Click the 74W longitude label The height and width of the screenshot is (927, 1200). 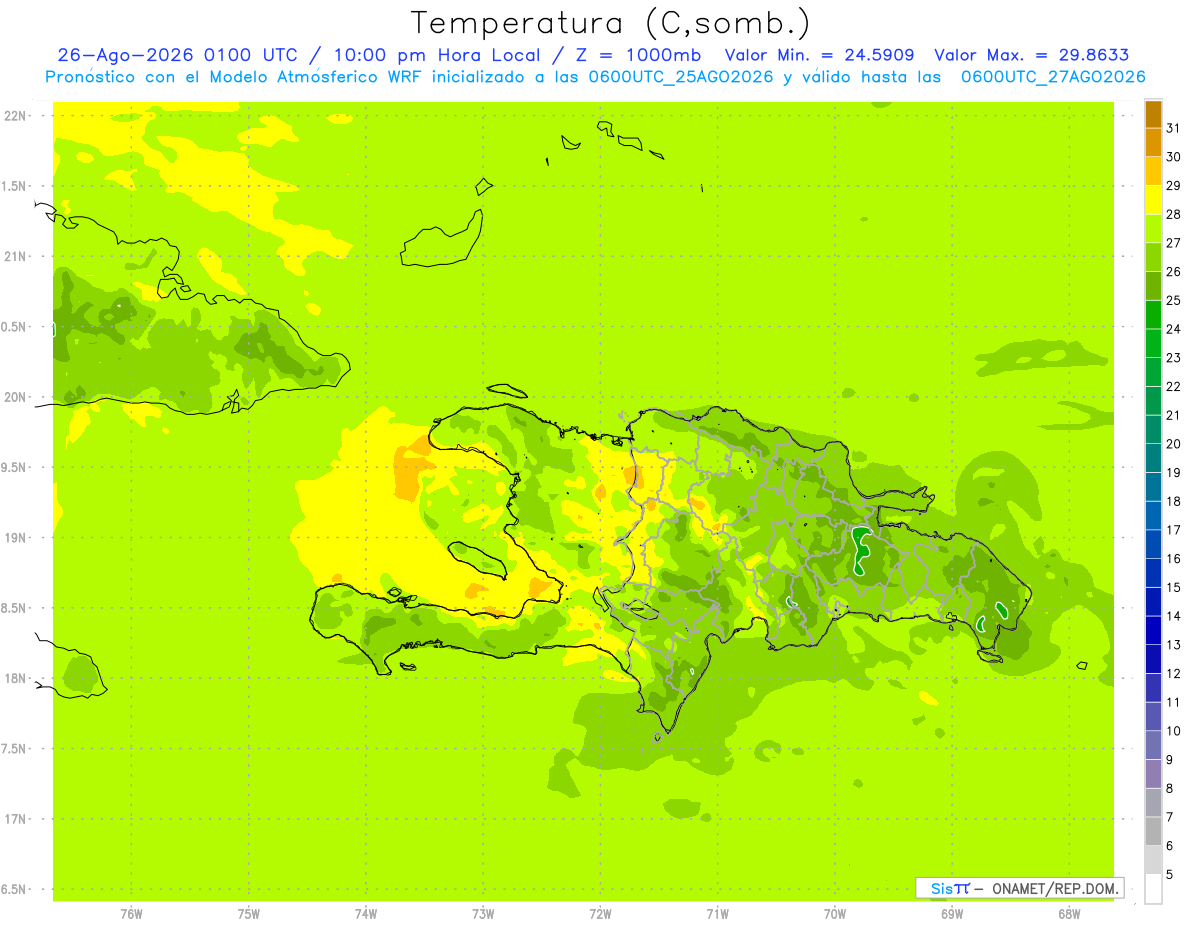[365, 914]
